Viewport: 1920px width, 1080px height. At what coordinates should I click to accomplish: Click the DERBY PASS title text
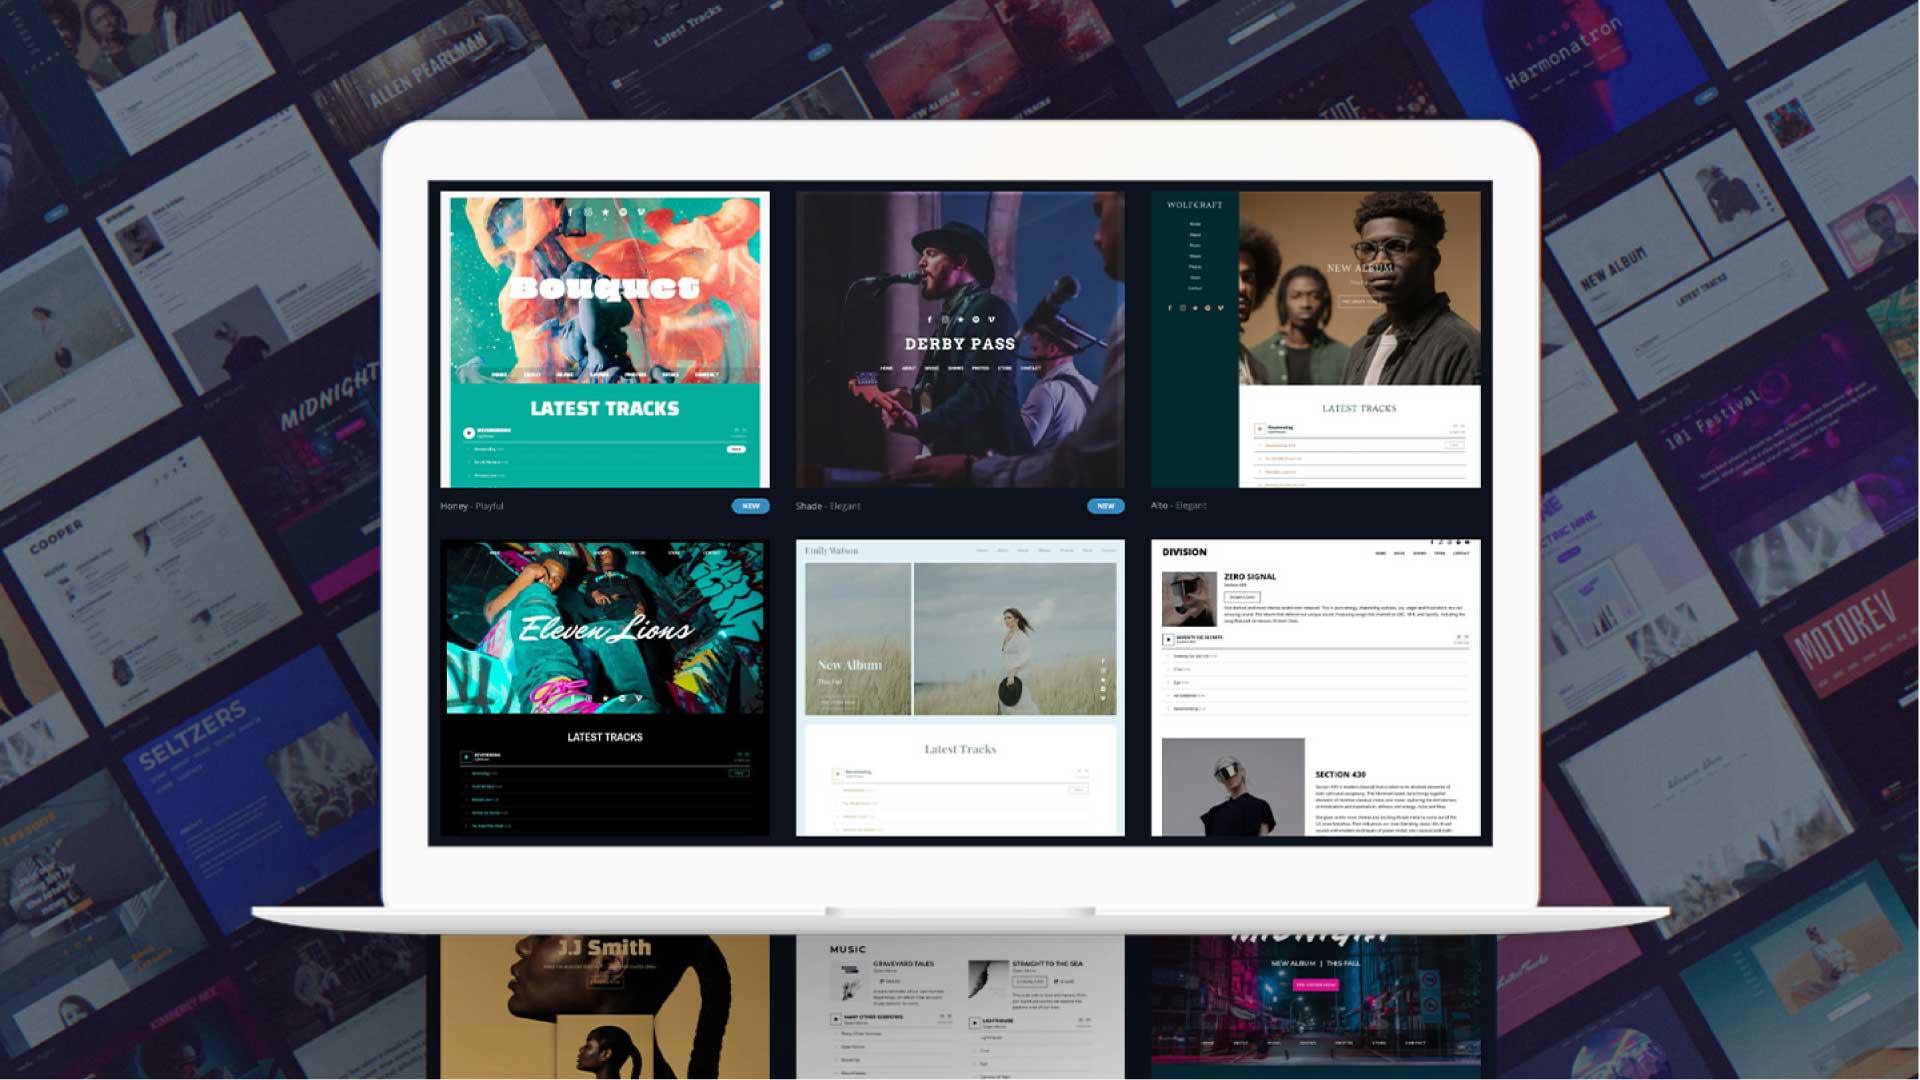coord(960,344)
